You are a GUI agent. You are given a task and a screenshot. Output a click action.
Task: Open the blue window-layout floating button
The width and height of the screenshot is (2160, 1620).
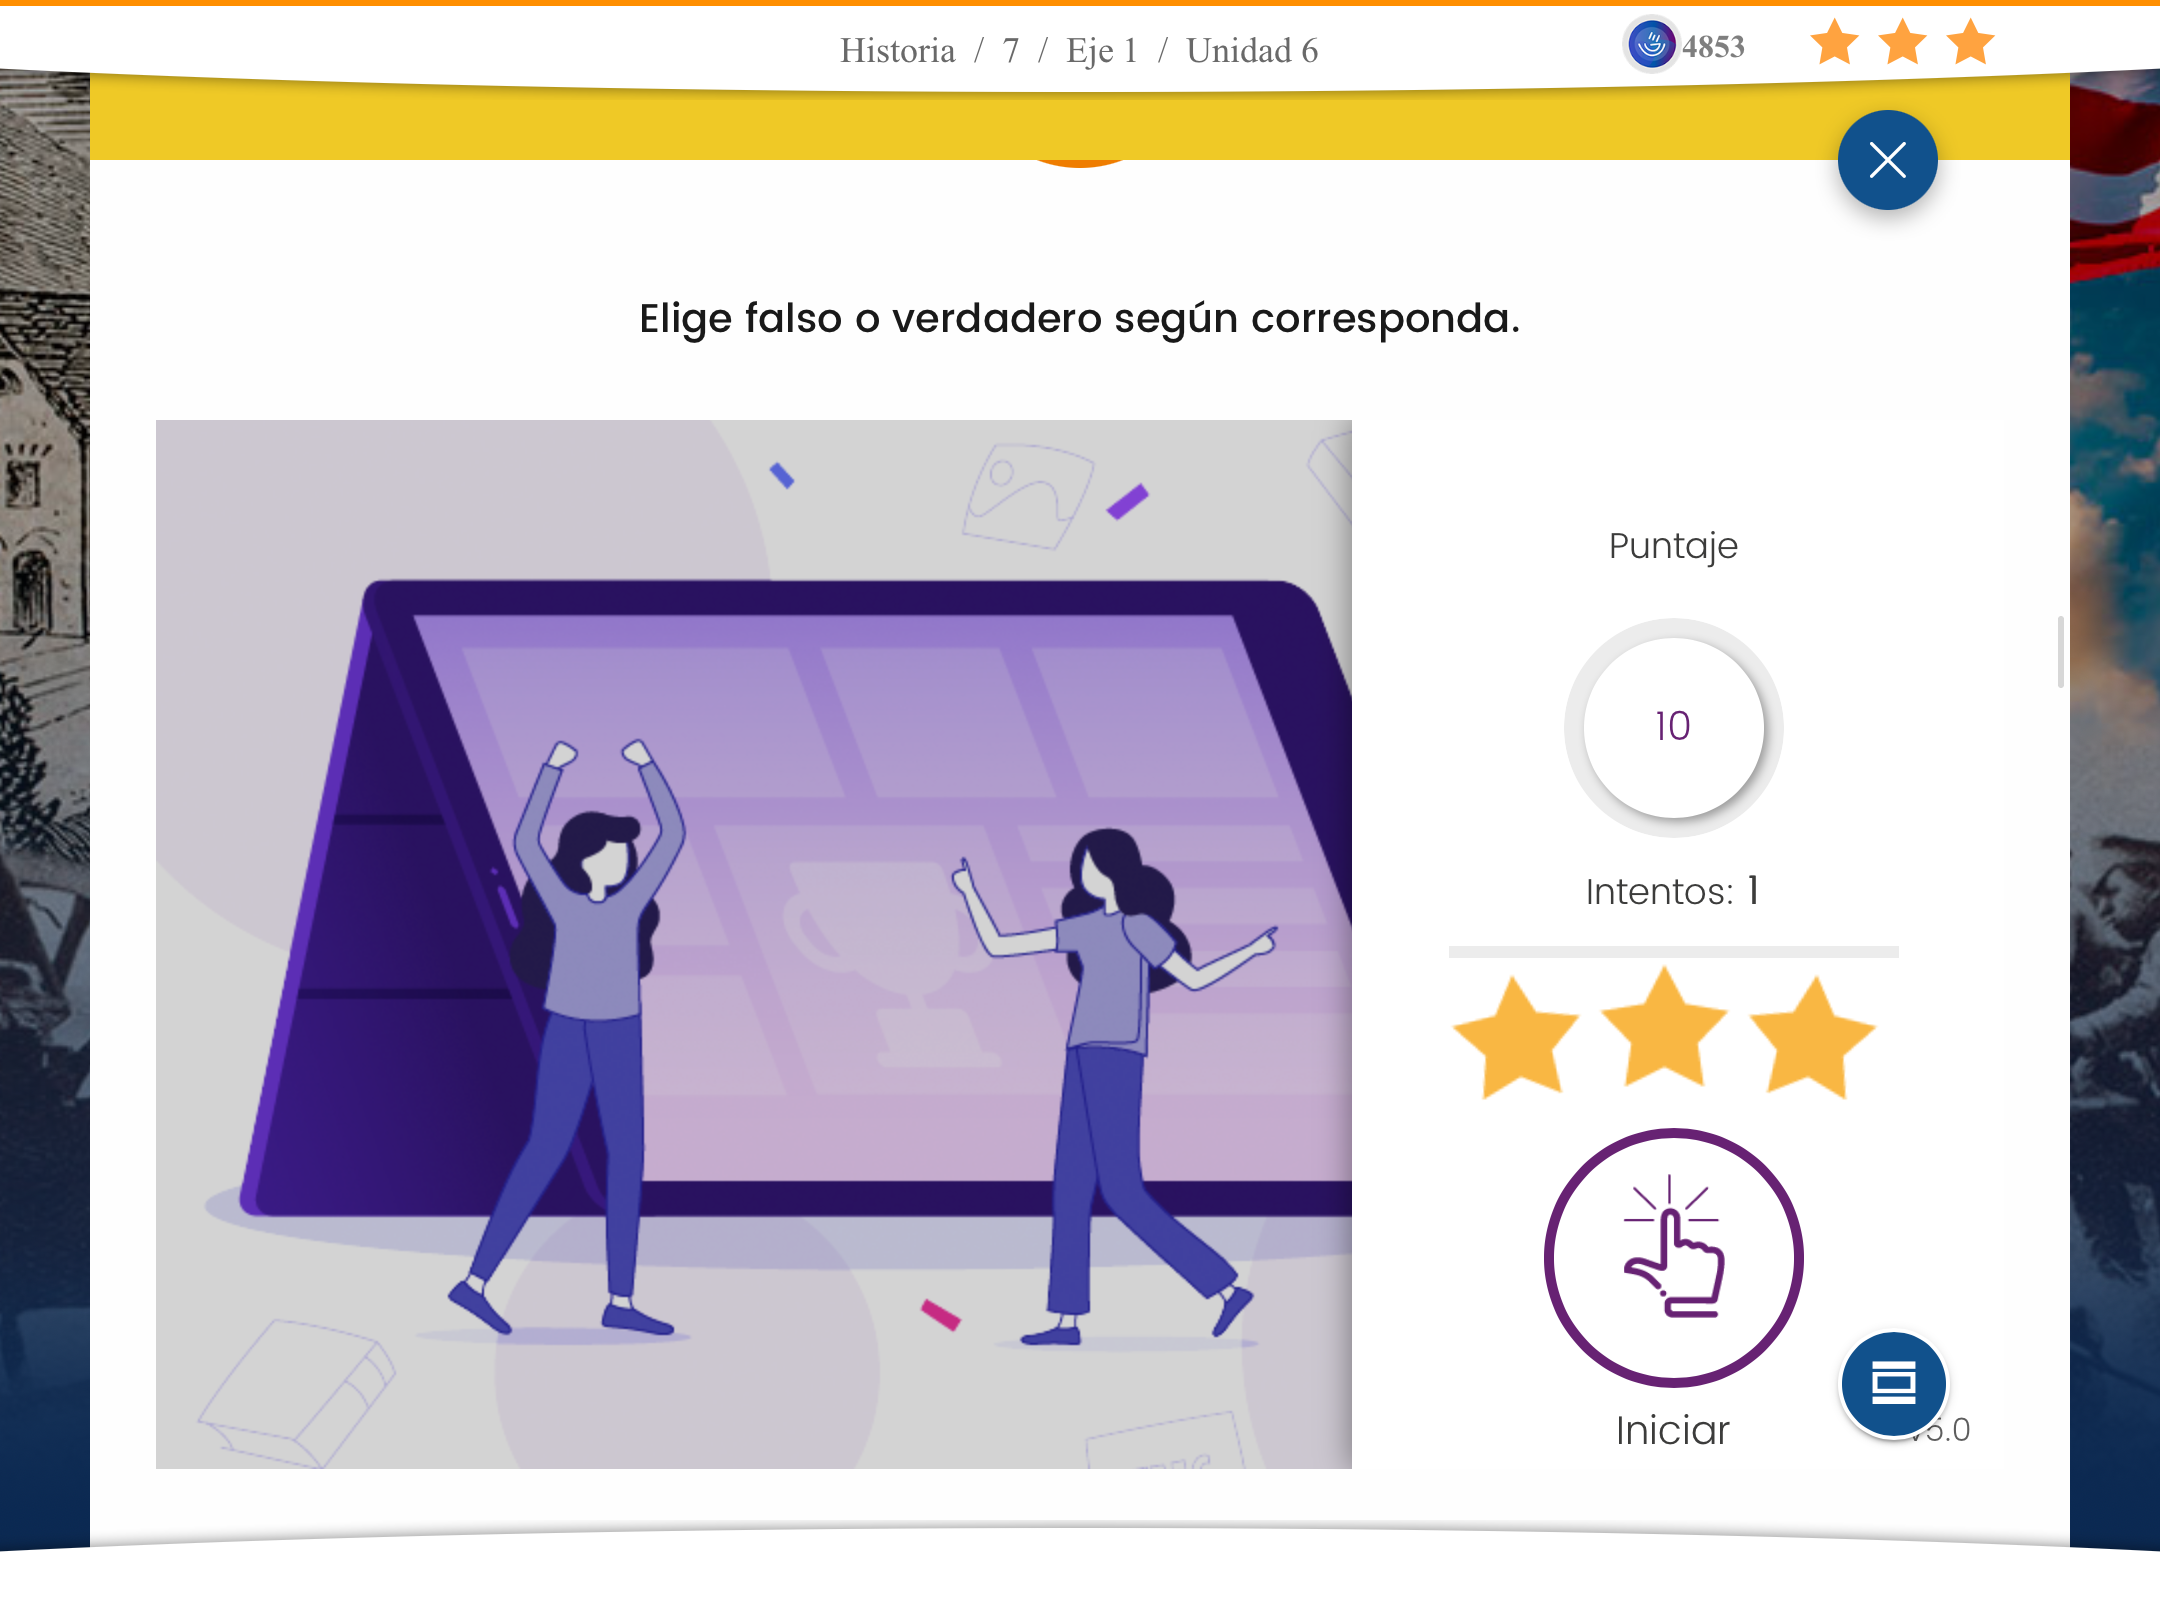[x=1893, y=1383]
